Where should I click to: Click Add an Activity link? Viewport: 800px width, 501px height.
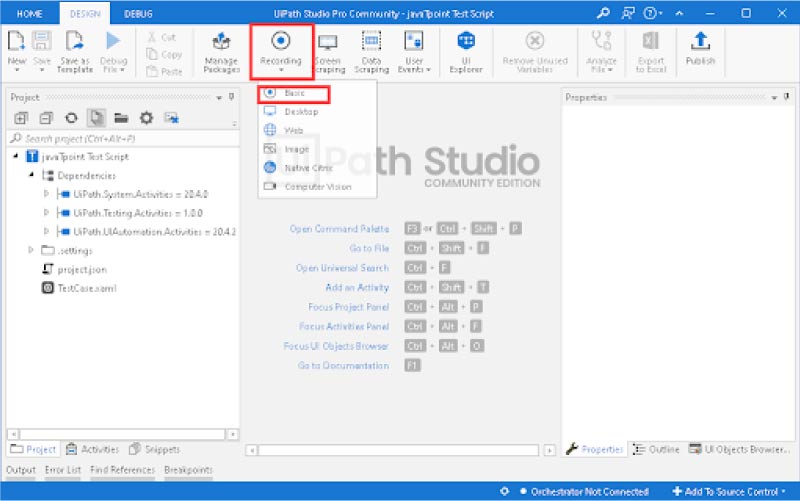(x=357, y=288)
